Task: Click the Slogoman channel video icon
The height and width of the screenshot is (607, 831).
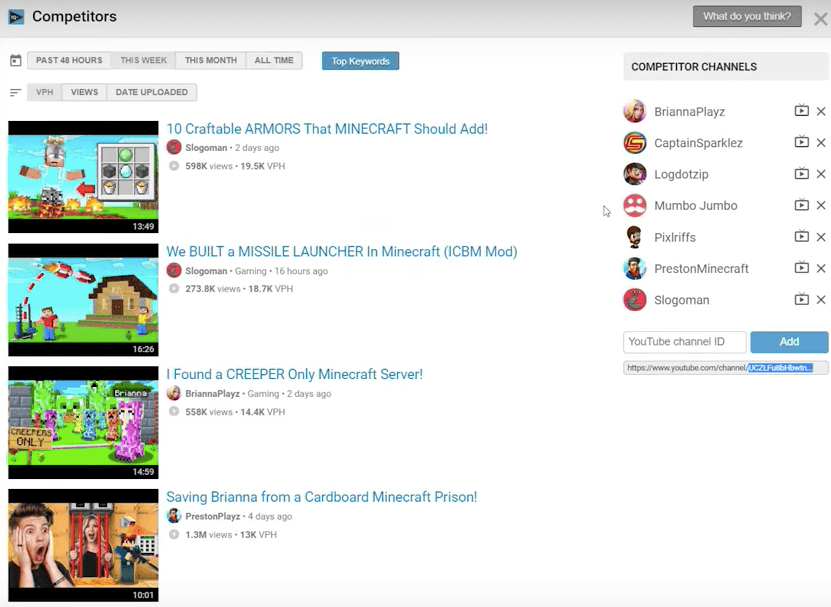Action: click(x=801, y=299)
